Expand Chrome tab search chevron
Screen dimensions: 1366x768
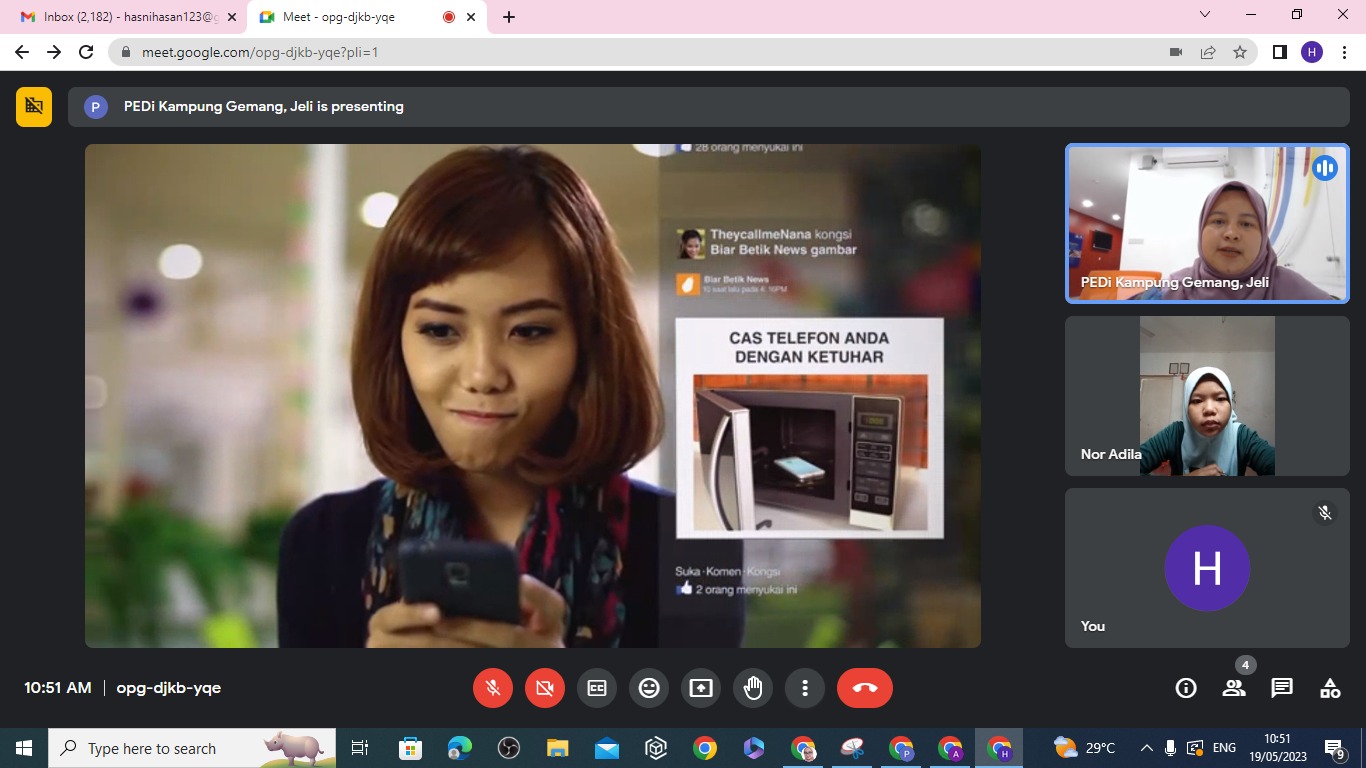click(1205, 15)
